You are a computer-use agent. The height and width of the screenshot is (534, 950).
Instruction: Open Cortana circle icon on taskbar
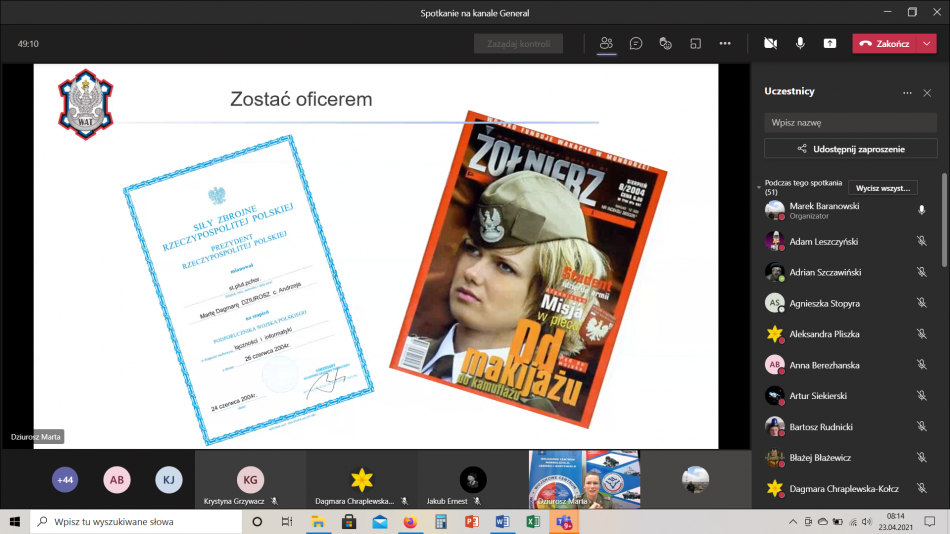point(257,522)
